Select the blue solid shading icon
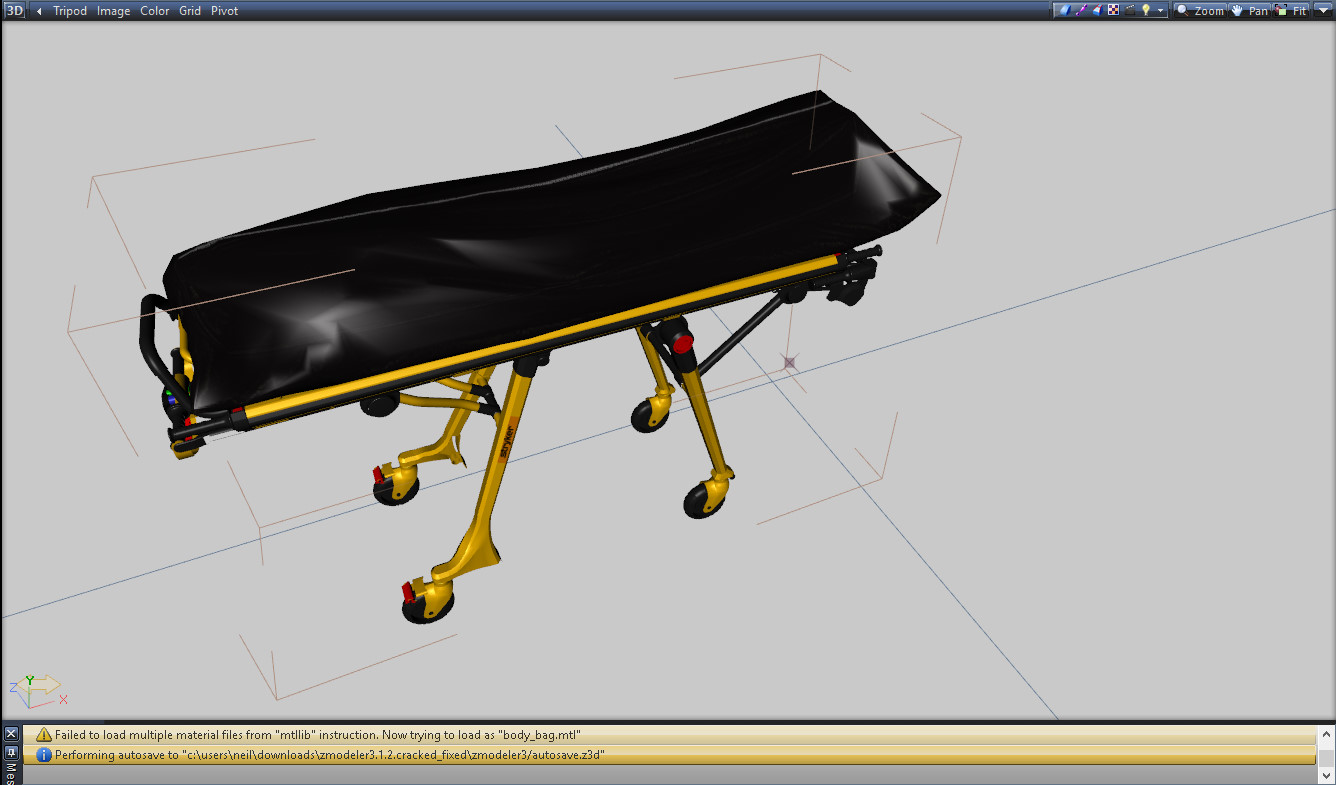The height and width of the screenshot is (785, 1336). (x=1064, y=10)
